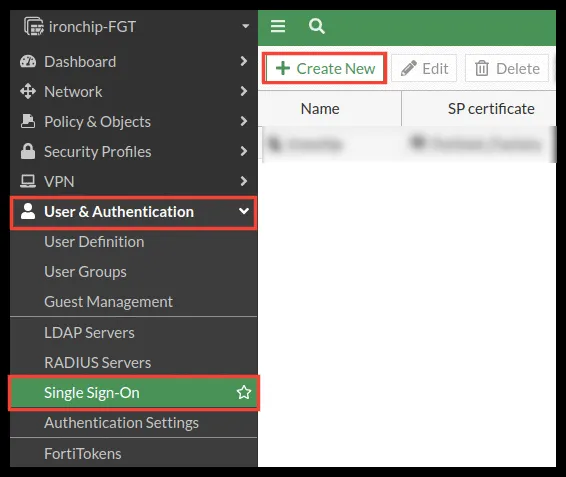
Task: Sort by the SP certificate column header
Action: (x=479, y=109)
